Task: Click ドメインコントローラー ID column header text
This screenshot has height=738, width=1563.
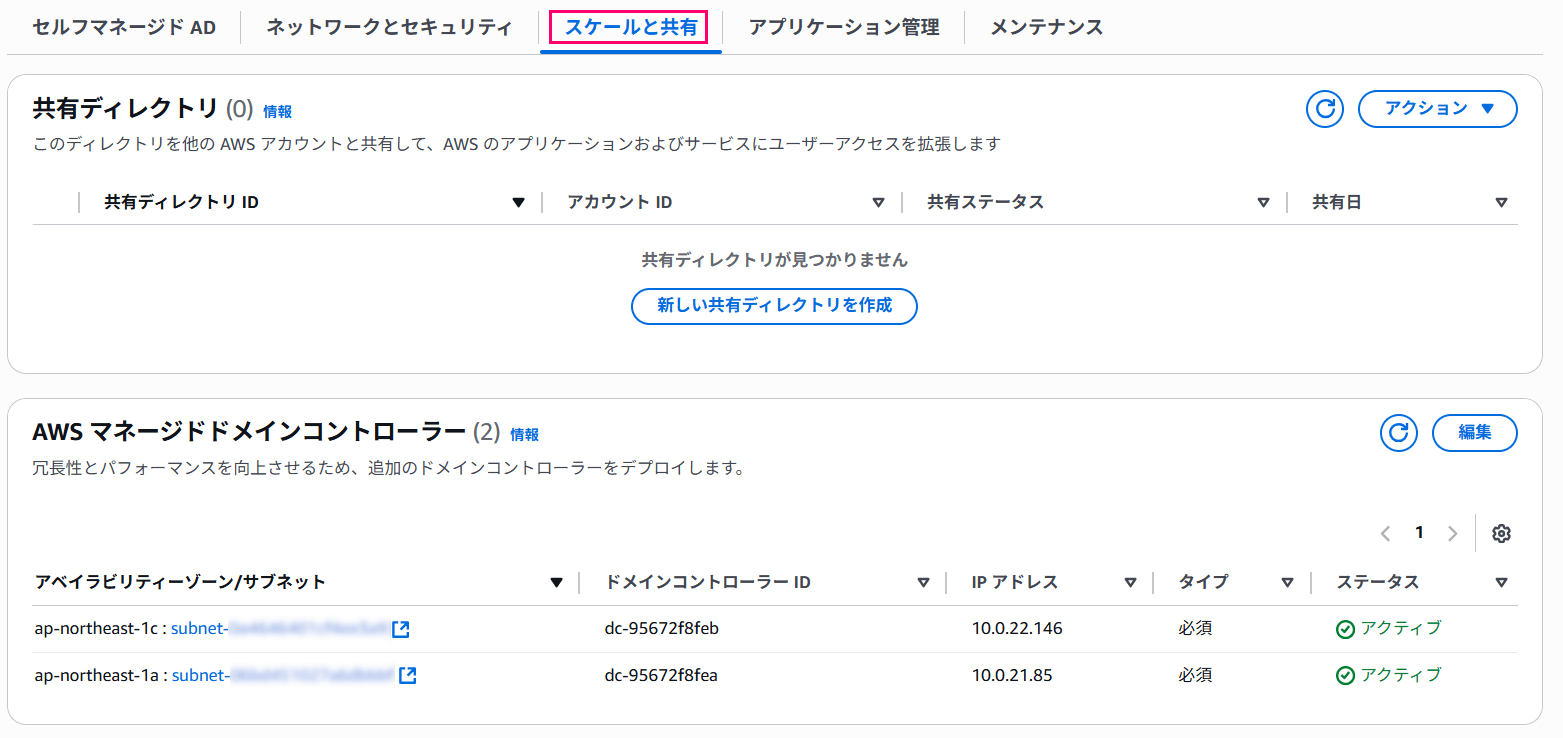Action: (708, 582)
